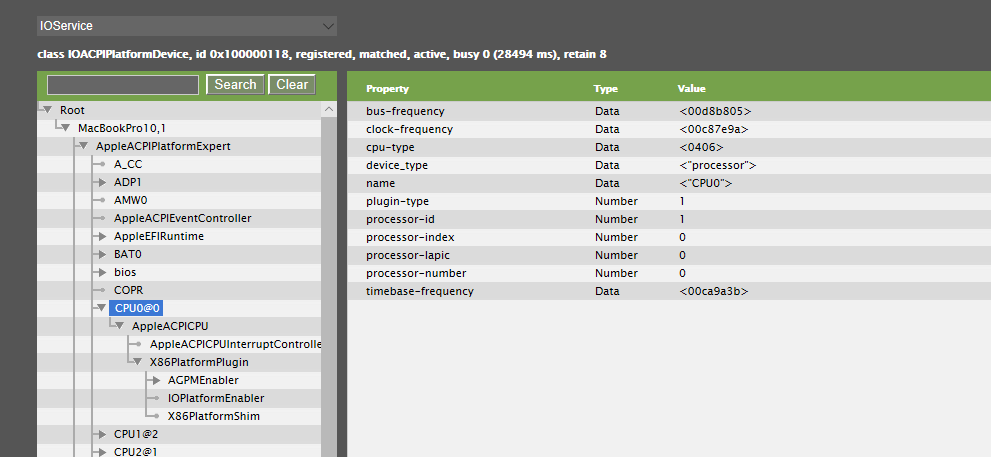Select X86PlatformShim in the tree
This screenshot has width=991, height=457.
pyautogui.click(x=214, y=417)
